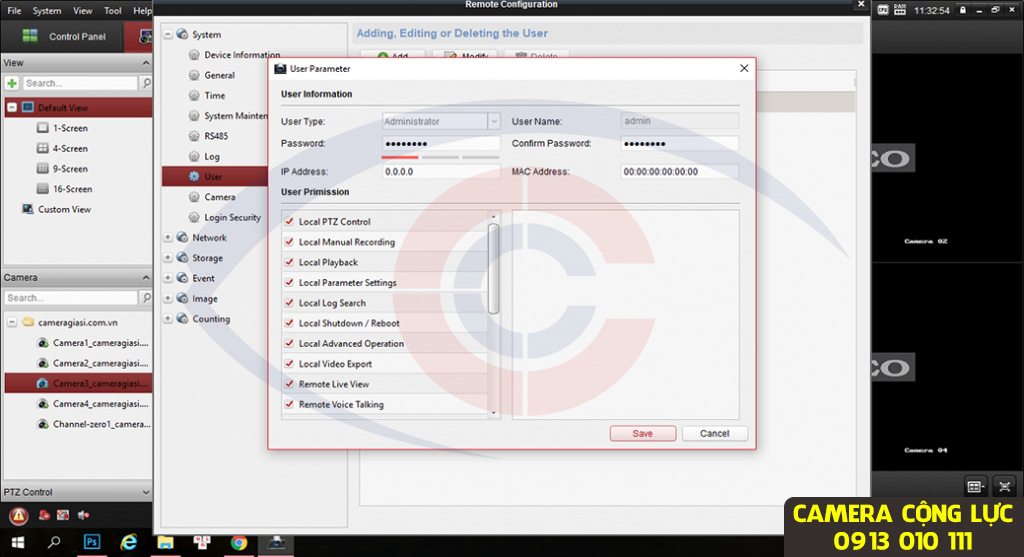Collapse the cameragiasi.com.vn camera group
Viewport: 1024px width, 557px height.
[x=12, y=322]
